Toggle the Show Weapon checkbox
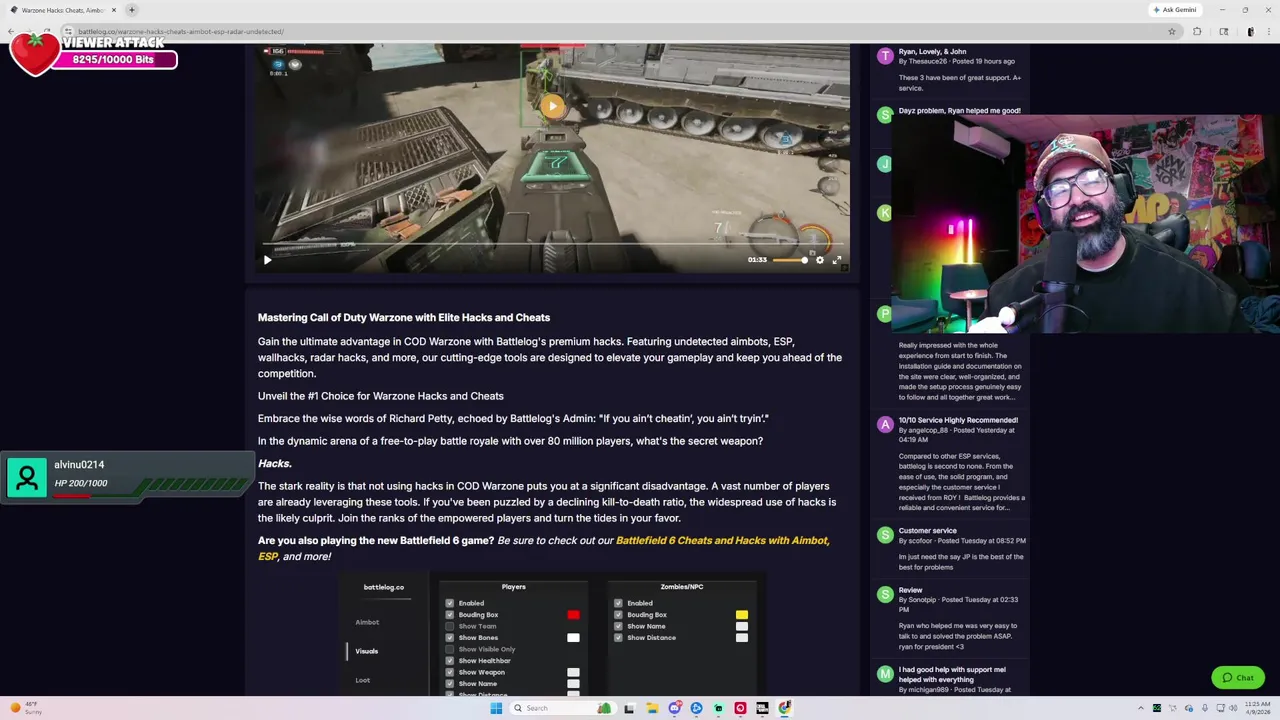The image size is (1280, 720). [449, 672]
